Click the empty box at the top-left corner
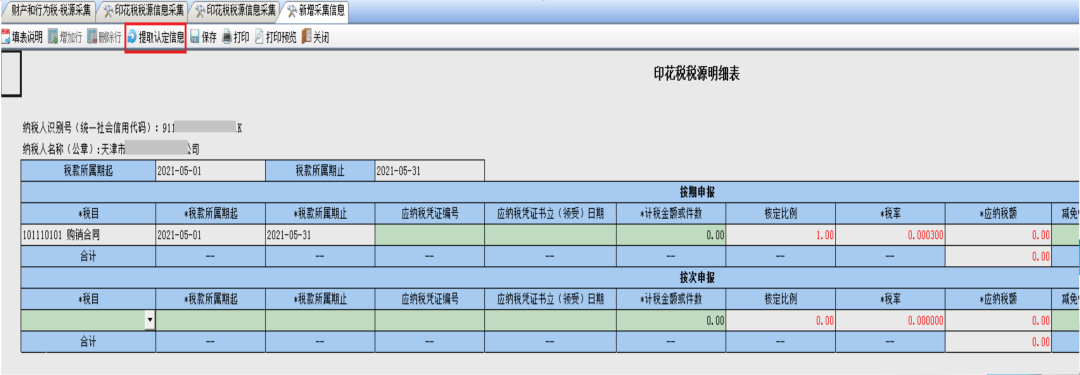 click(x=11, y=74)
